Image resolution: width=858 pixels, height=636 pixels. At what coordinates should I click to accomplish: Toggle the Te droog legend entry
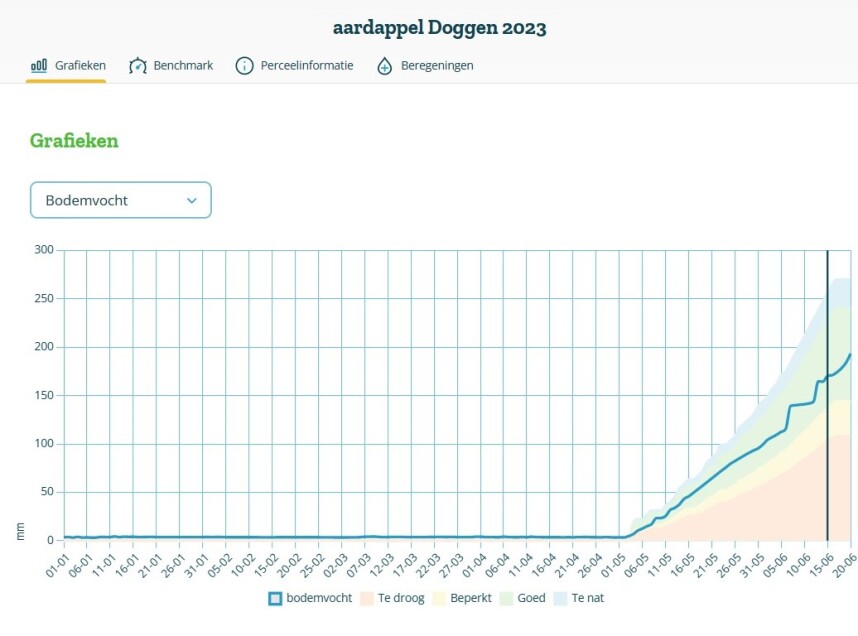[x=401, y=599]
